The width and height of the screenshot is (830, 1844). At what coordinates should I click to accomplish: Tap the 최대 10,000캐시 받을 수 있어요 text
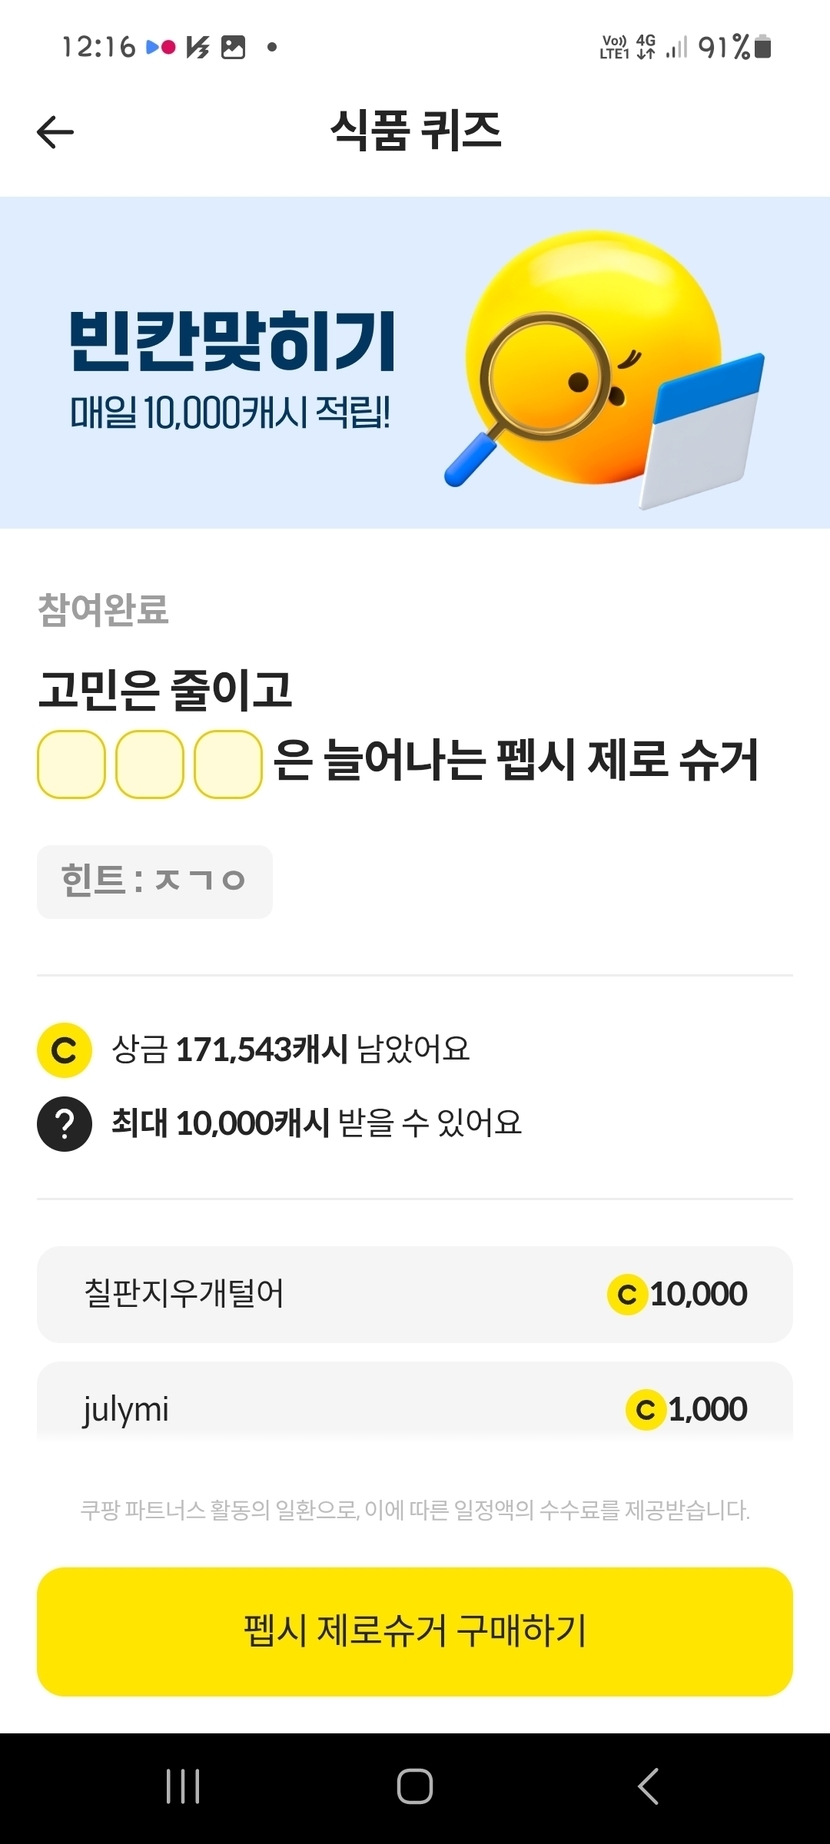316,1124
